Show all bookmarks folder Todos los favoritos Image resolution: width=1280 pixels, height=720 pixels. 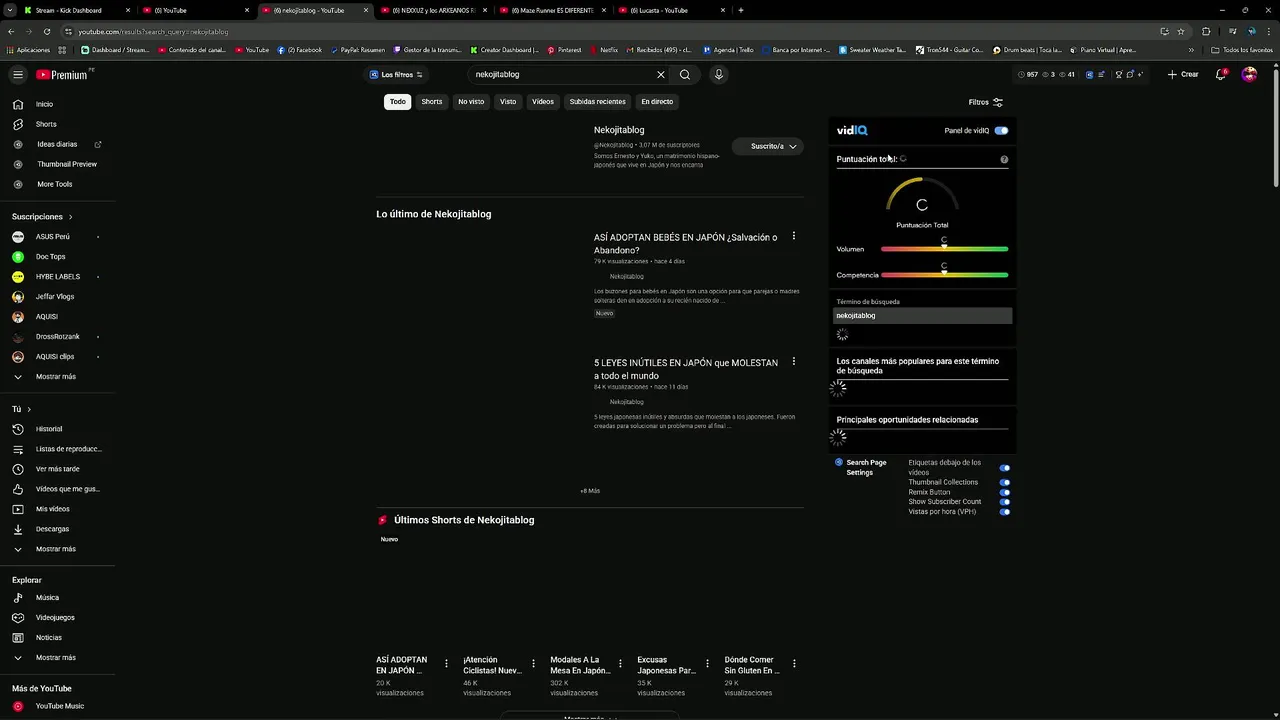1241,50
